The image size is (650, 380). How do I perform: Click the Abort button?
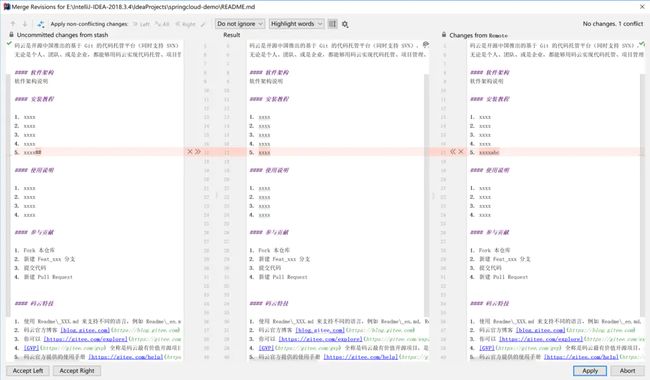[627, 371]
